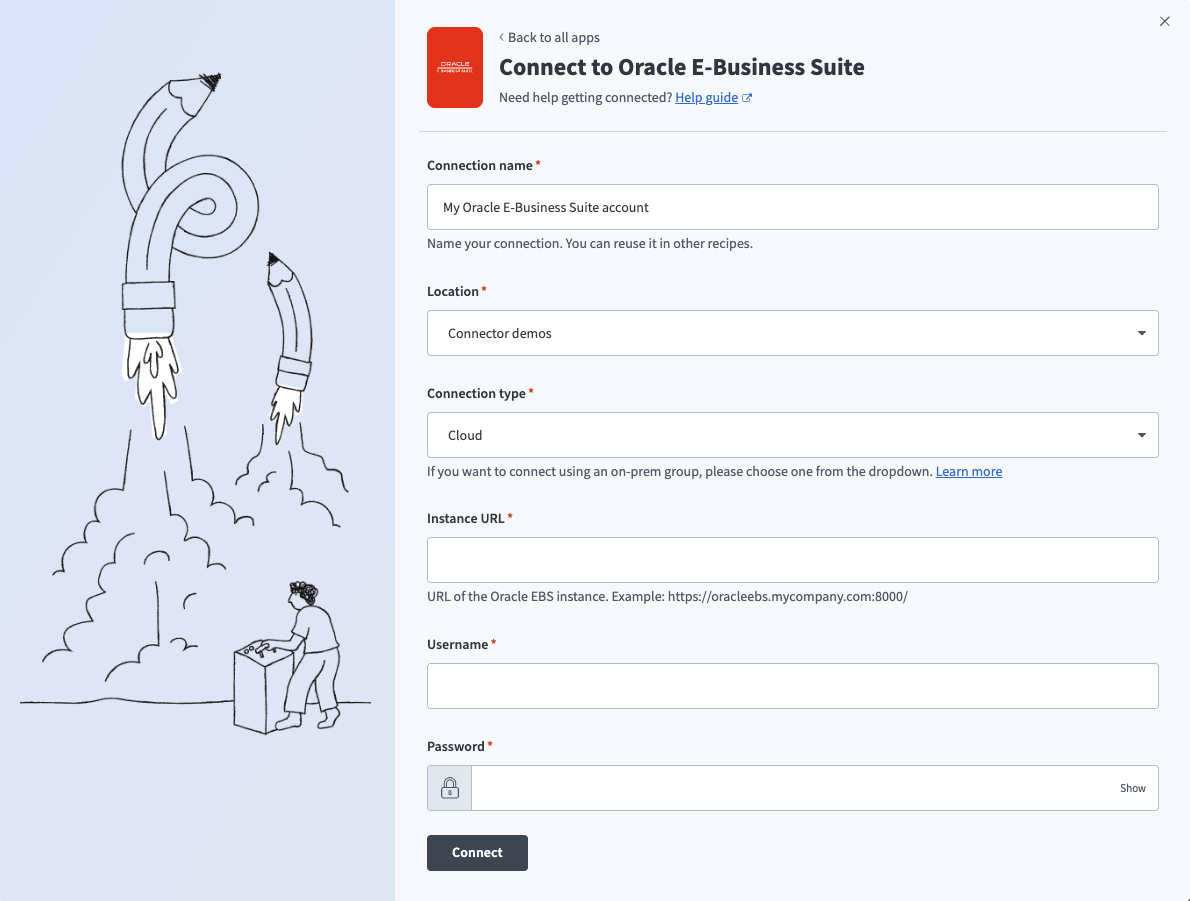Image resolution: width=1190 pixels, height=901 pixels.
Task: Click inside the Password input field
Action: pos(790,788)
